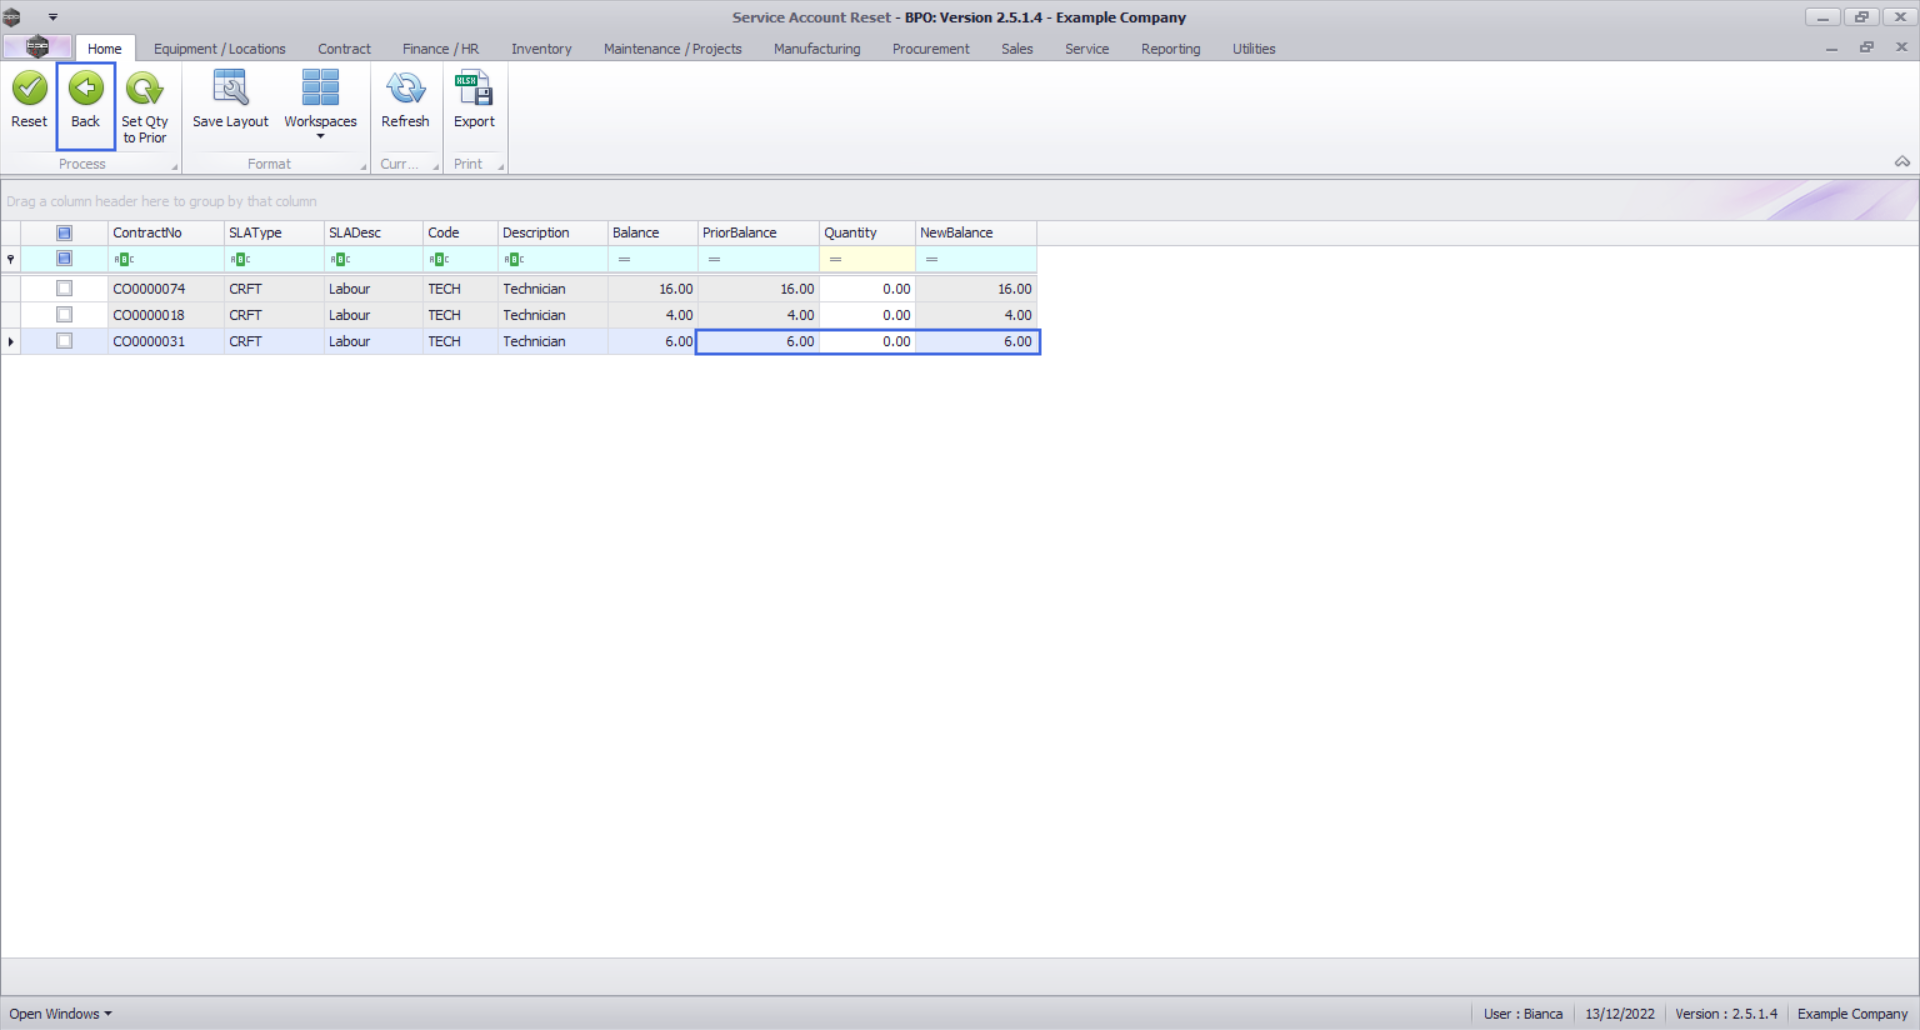Restore the inner child window
1920x1030 pixels.
pyautogui.click(x=1866, y=47)
